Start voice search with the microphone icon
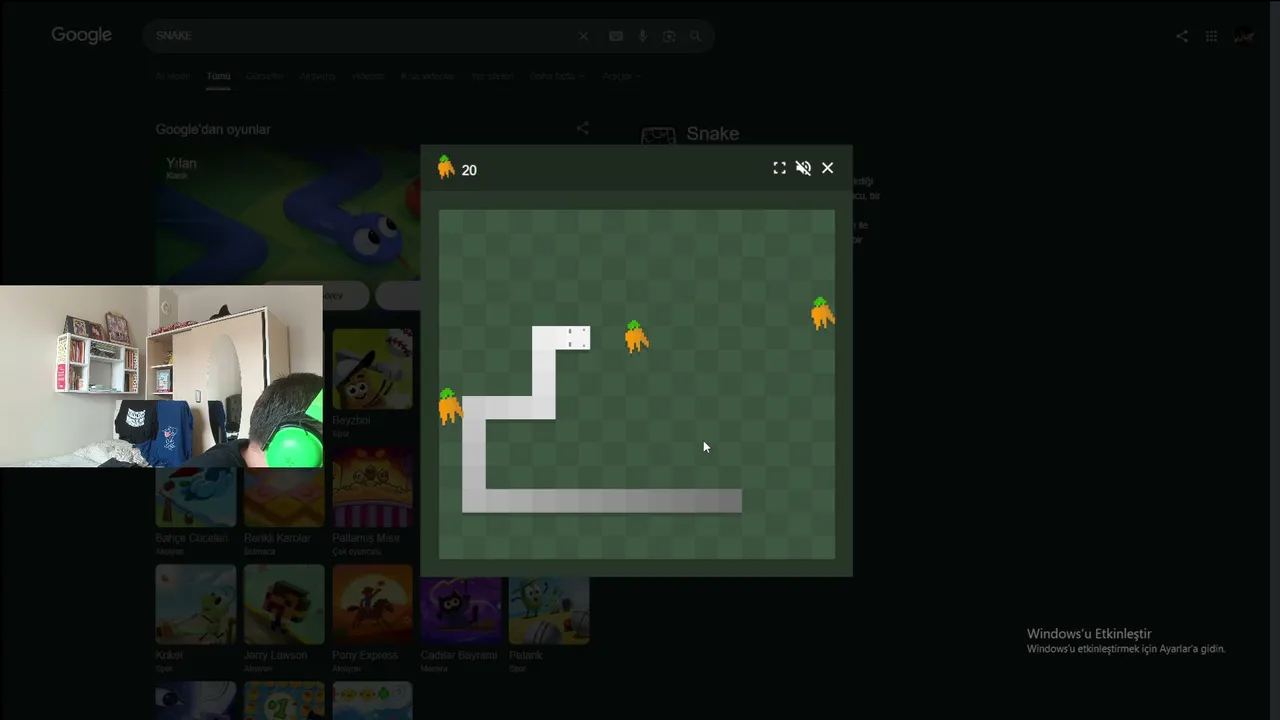Viewport: 1280px width, 720px height. click(x=642, y=36)
